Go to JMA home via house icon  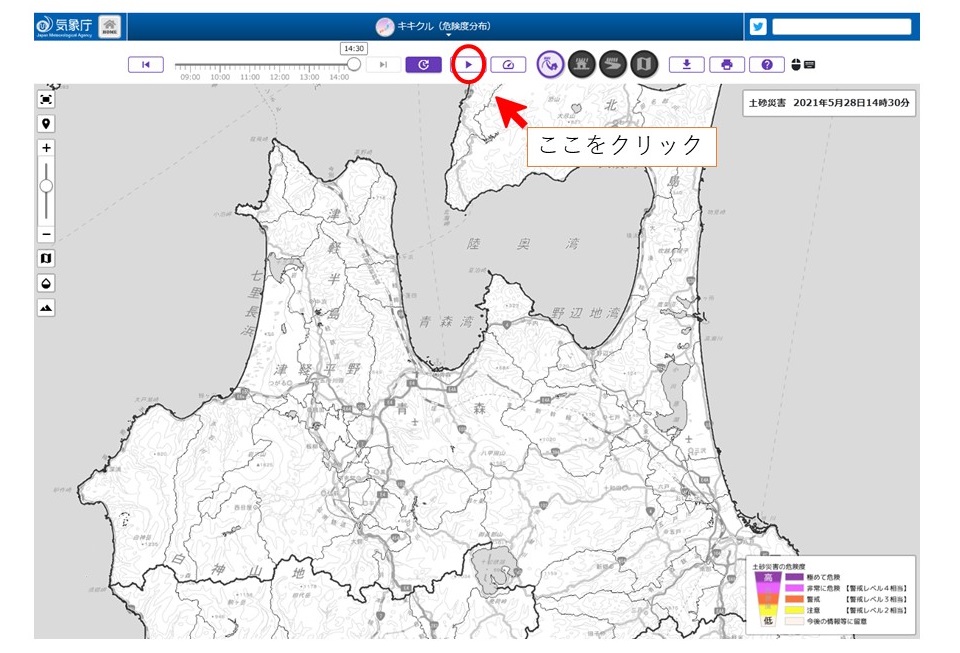[x=110, y=26]
